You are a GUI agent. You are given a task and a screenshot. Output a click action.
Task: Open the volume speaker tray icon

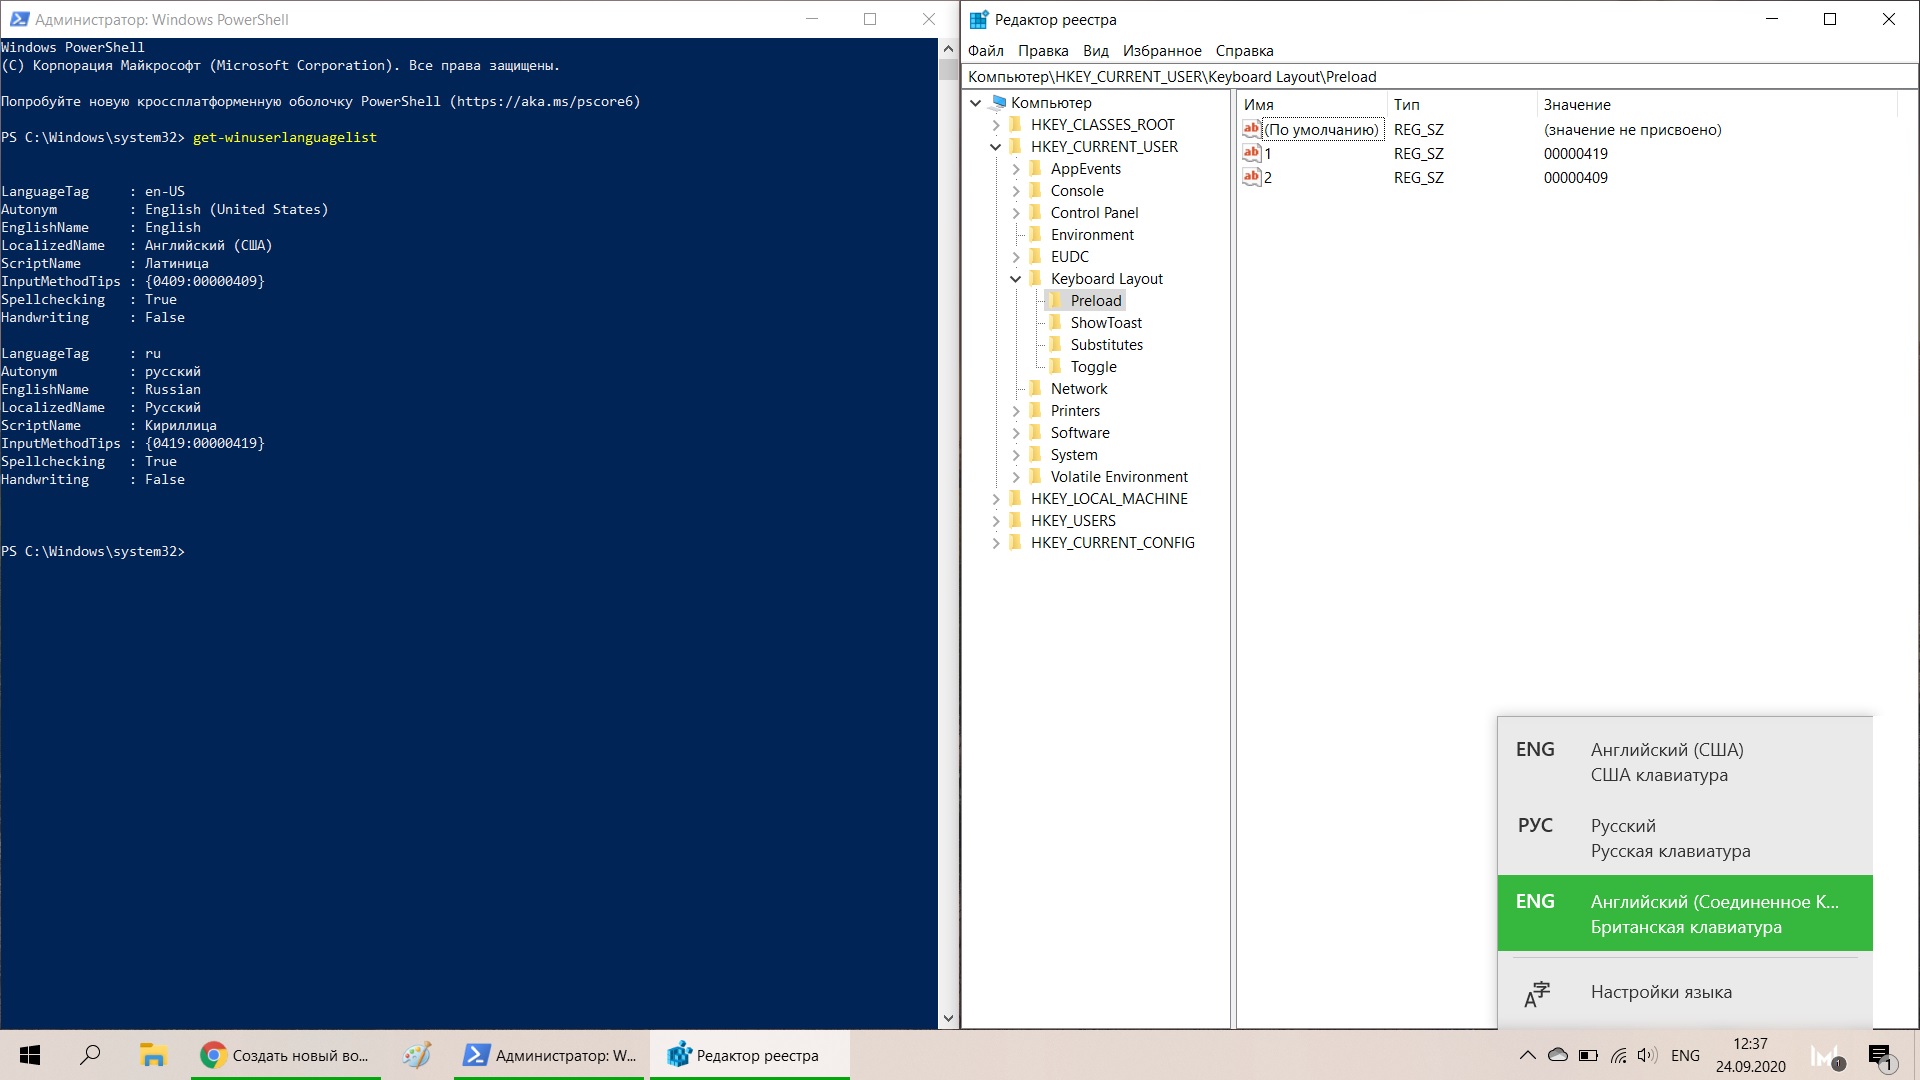pos(1648,1055)
